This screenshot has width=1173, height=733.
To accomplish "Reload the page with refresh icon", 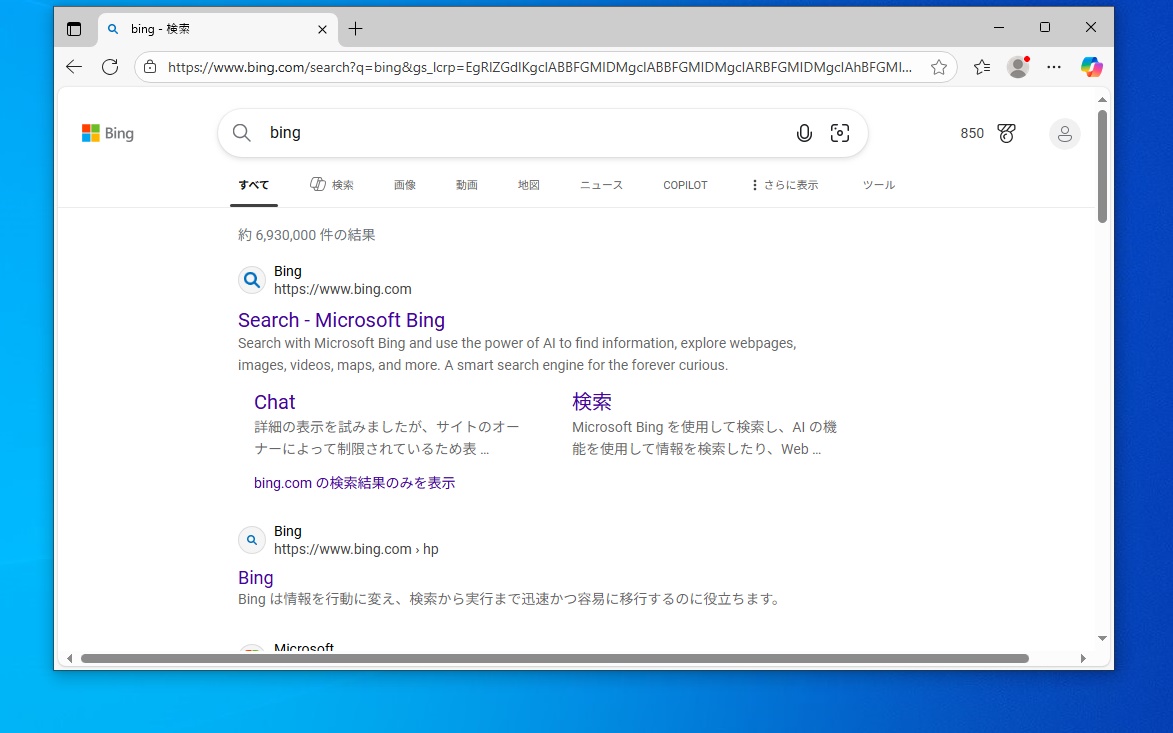I will point(110,67).
